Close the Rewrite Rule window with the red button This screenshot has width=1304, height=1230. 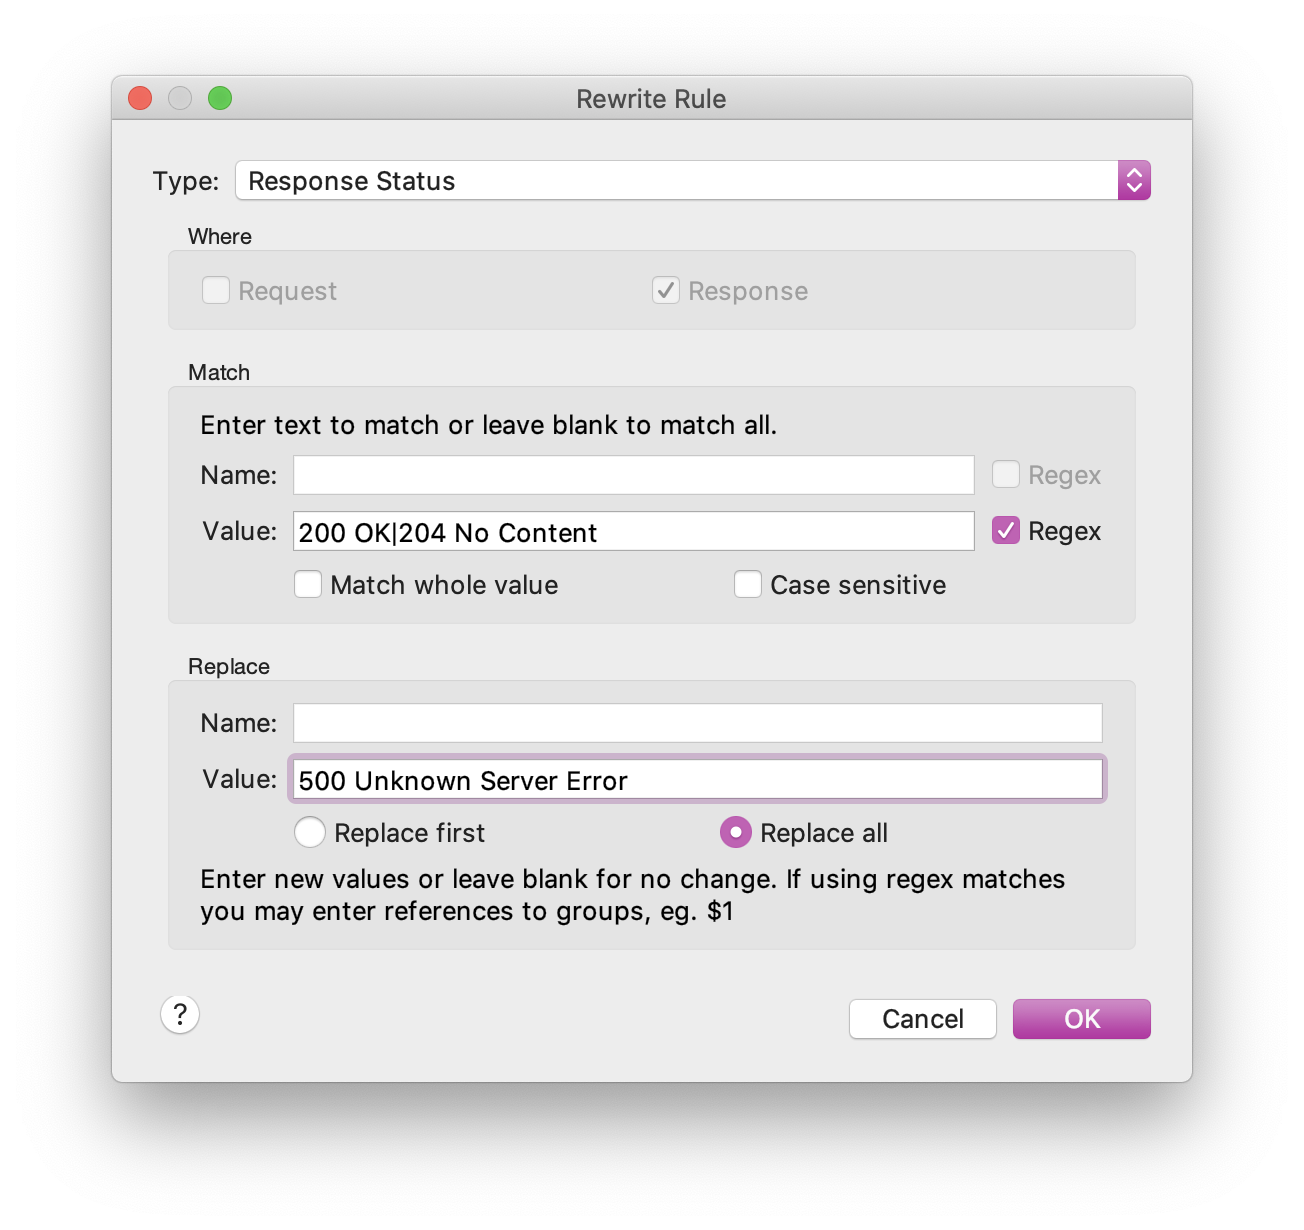click(140, 98)
